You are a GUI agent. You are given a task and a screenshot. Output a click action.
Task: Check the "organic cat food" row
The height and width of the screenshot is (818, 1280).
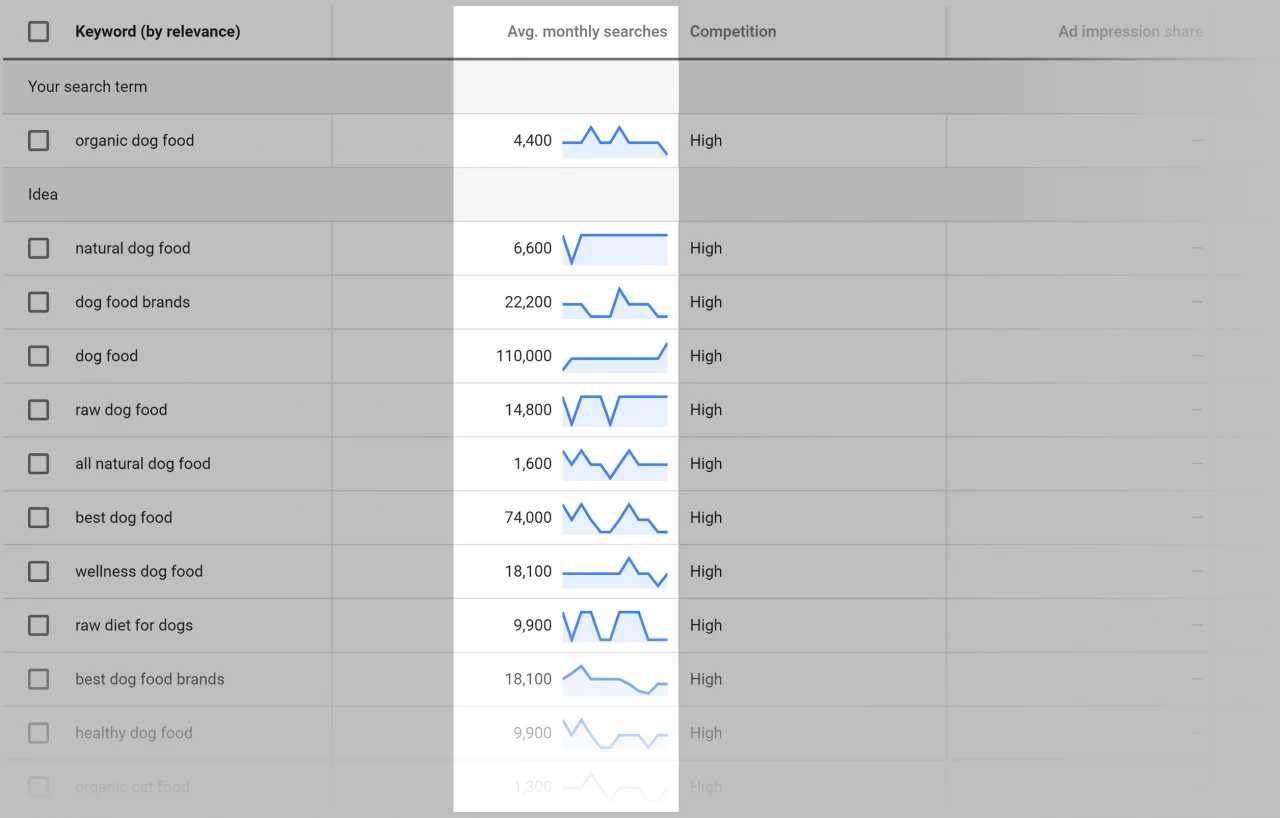[x=38, y=787]
